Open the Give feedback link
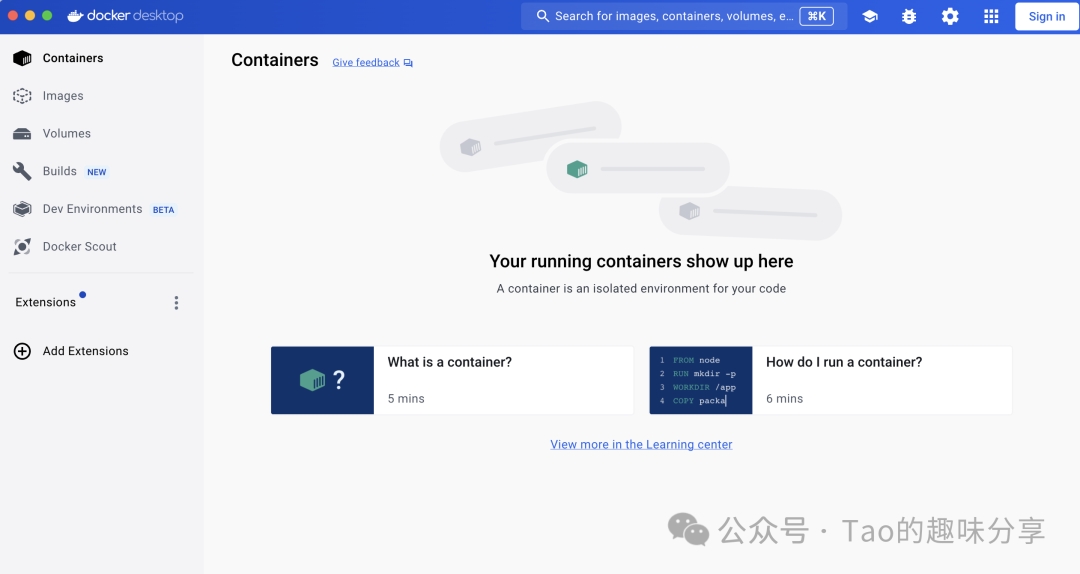1080x574 pixels. (366, 63)
